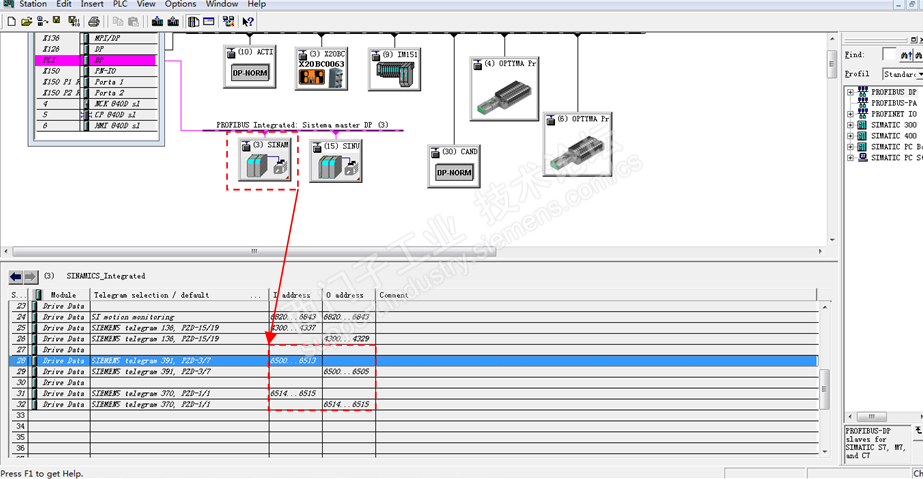This screenshot has height=479, width=923.
Task: Open the PLC menu
Action: (120, 4)
